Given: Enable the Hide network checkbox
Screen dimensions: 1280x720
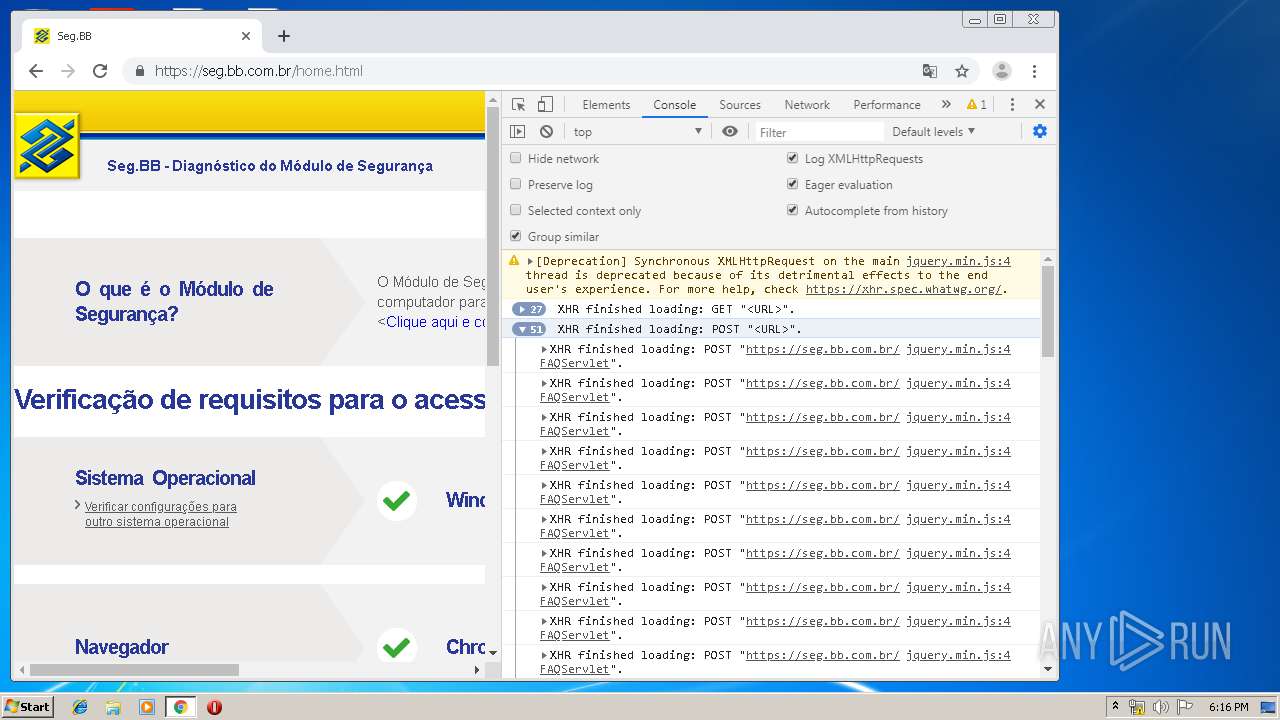Looking at the screenshot, I should (516, 158).
